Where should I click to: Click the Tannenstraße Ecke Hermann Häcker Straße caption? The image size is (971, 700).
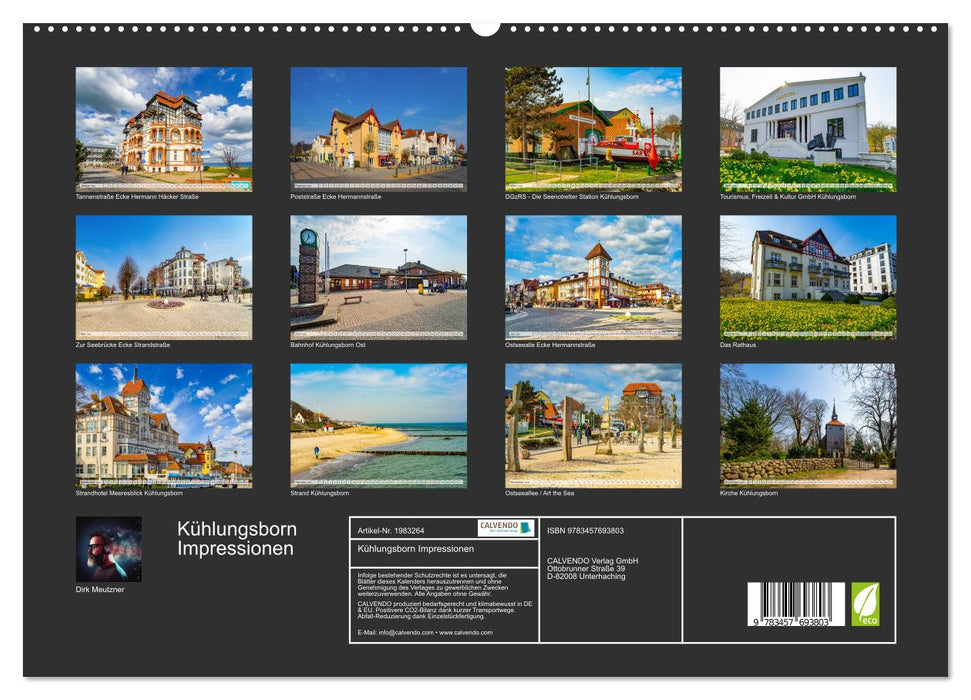tap(135, 197)
